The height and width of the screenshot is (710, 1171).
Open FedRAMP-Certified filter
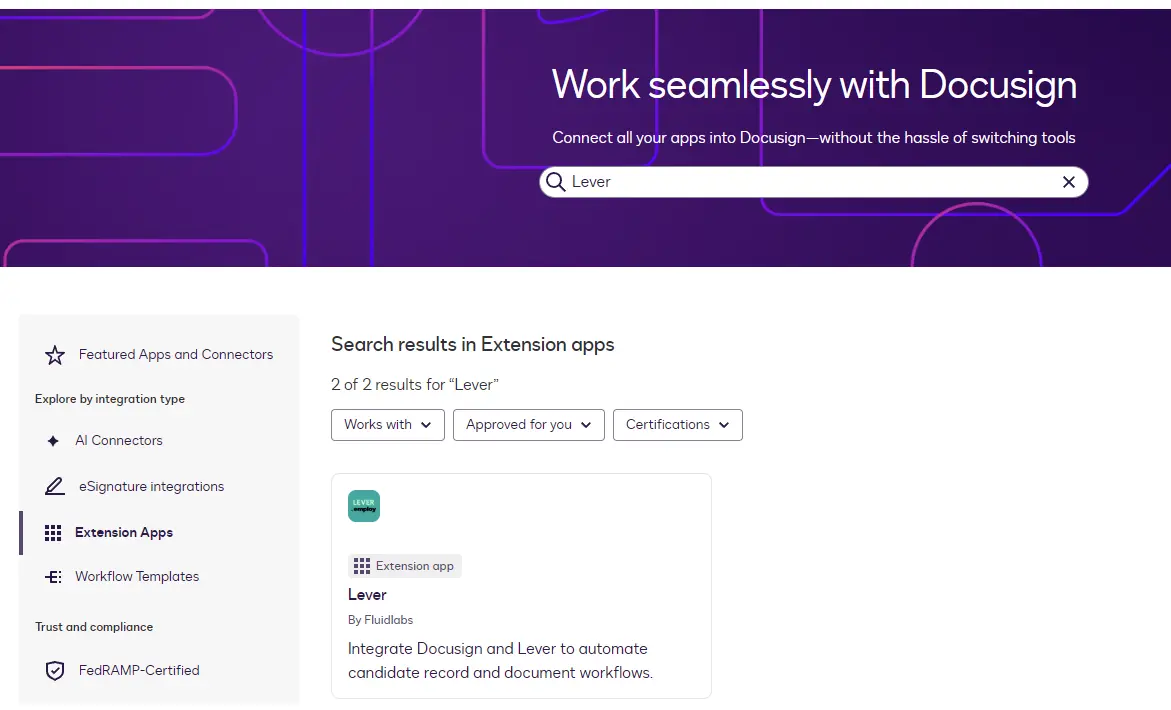[139, 670]
